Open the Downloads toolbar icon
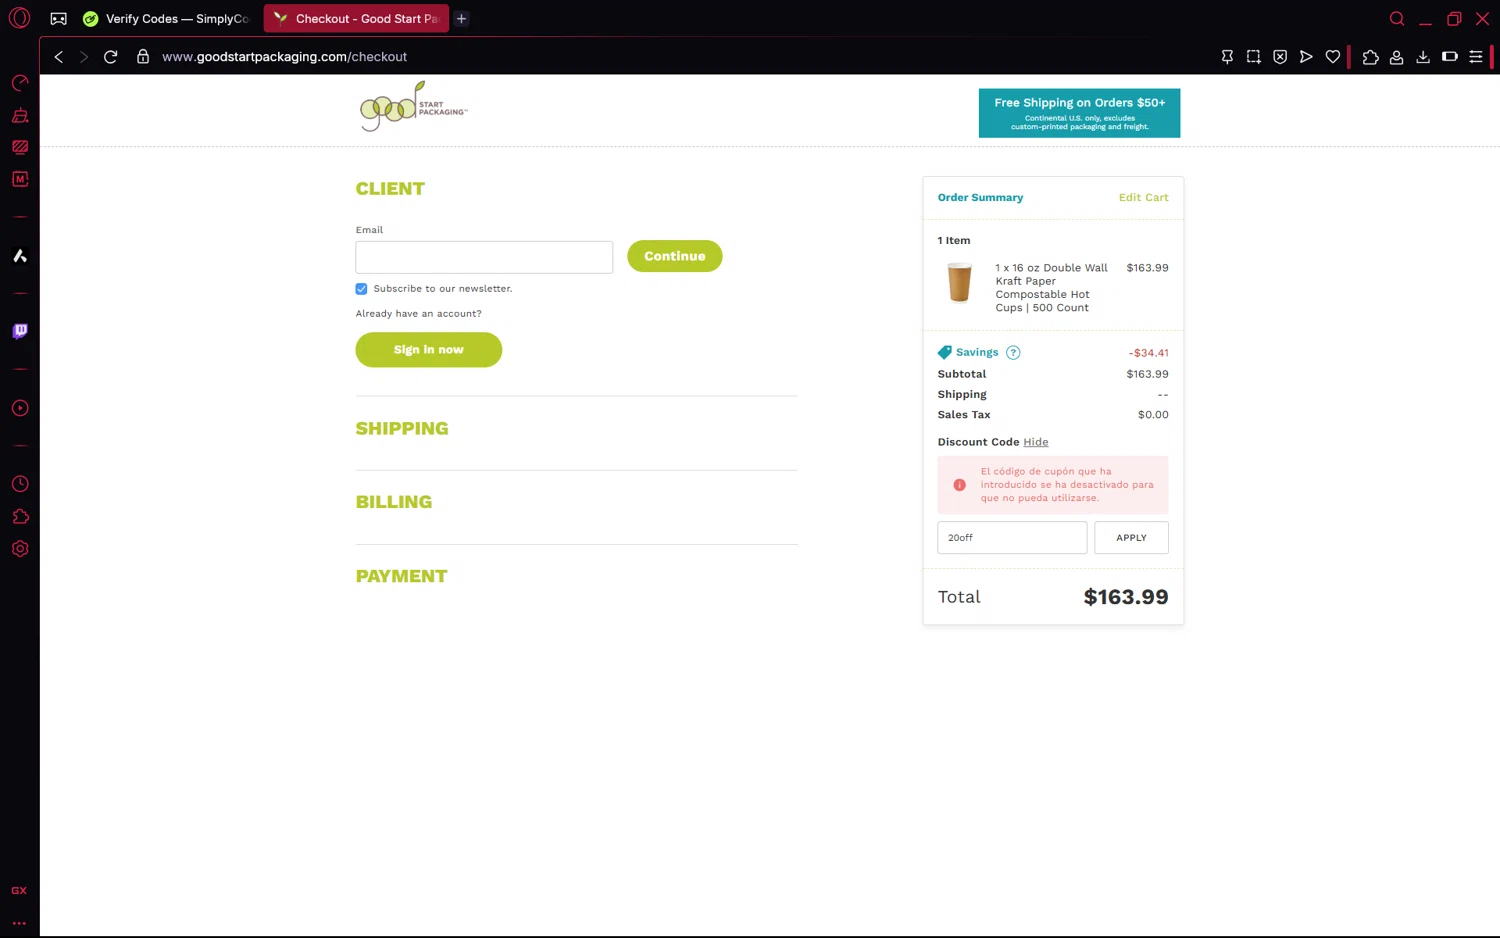1500x938 pixels. click(1423, 57)
